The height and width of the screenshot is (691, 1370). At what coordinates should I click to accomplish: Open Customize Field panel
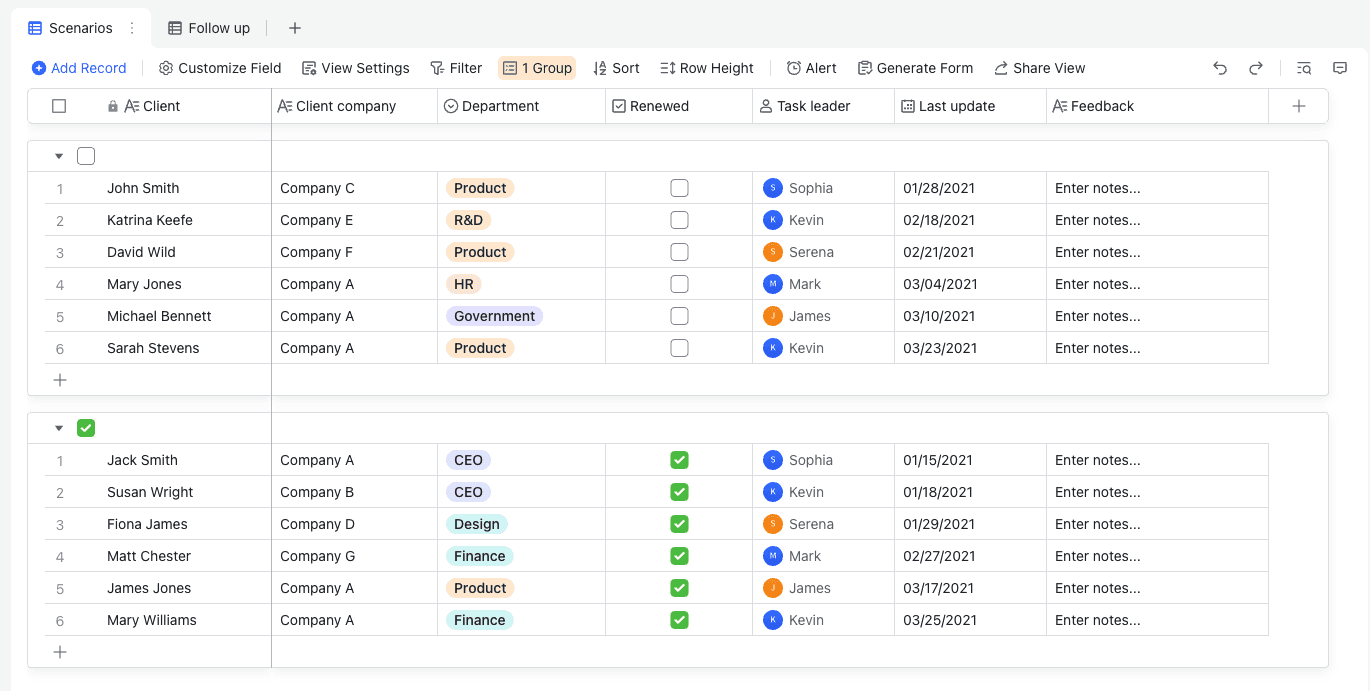(220, 68)
